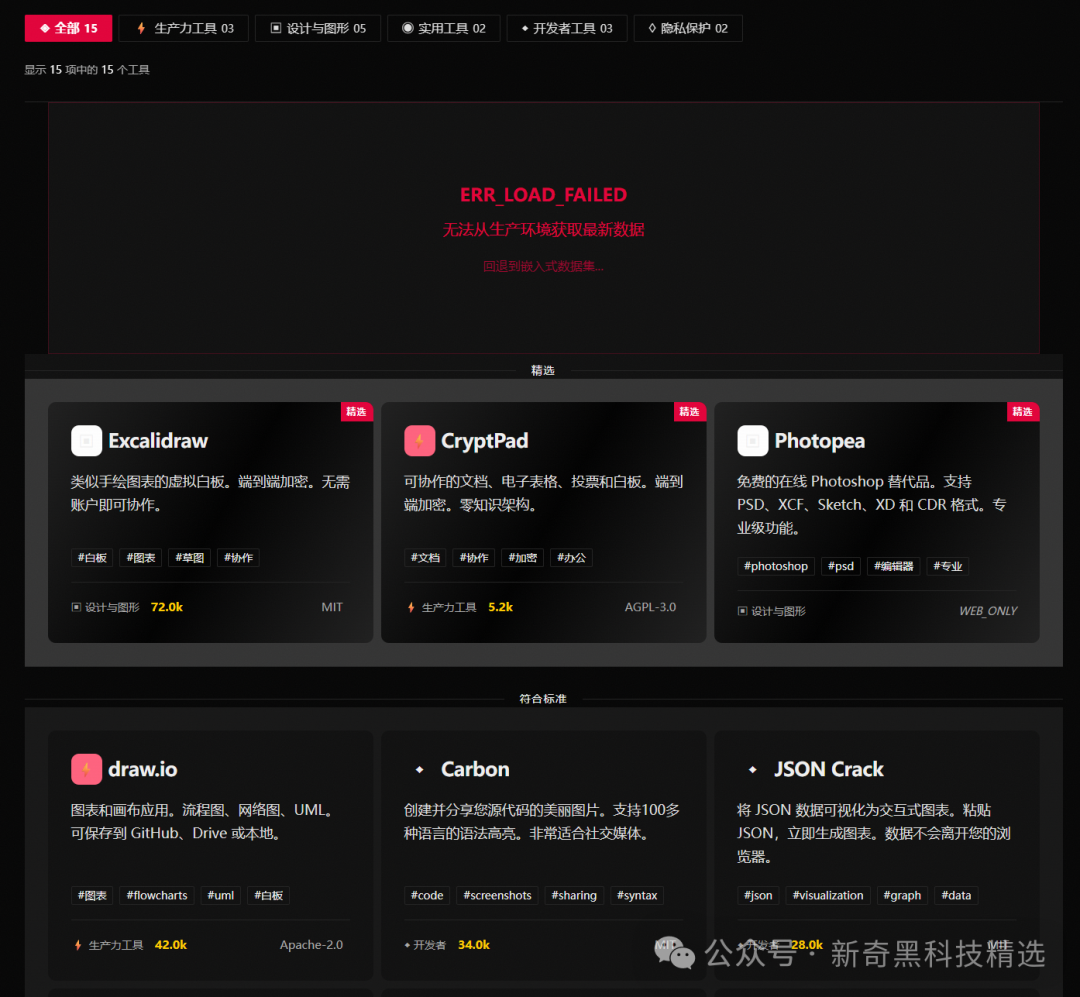Click the #data tag on JSON Crack
The image size is (1080, 997).
956,895
